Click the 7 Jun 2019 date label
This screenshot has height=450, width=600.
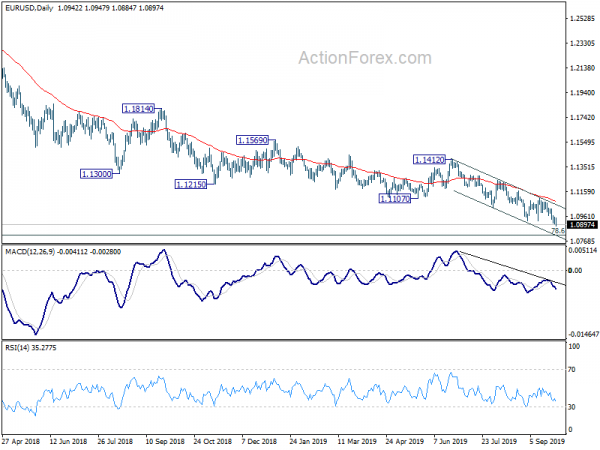click(x=450, y=441)
